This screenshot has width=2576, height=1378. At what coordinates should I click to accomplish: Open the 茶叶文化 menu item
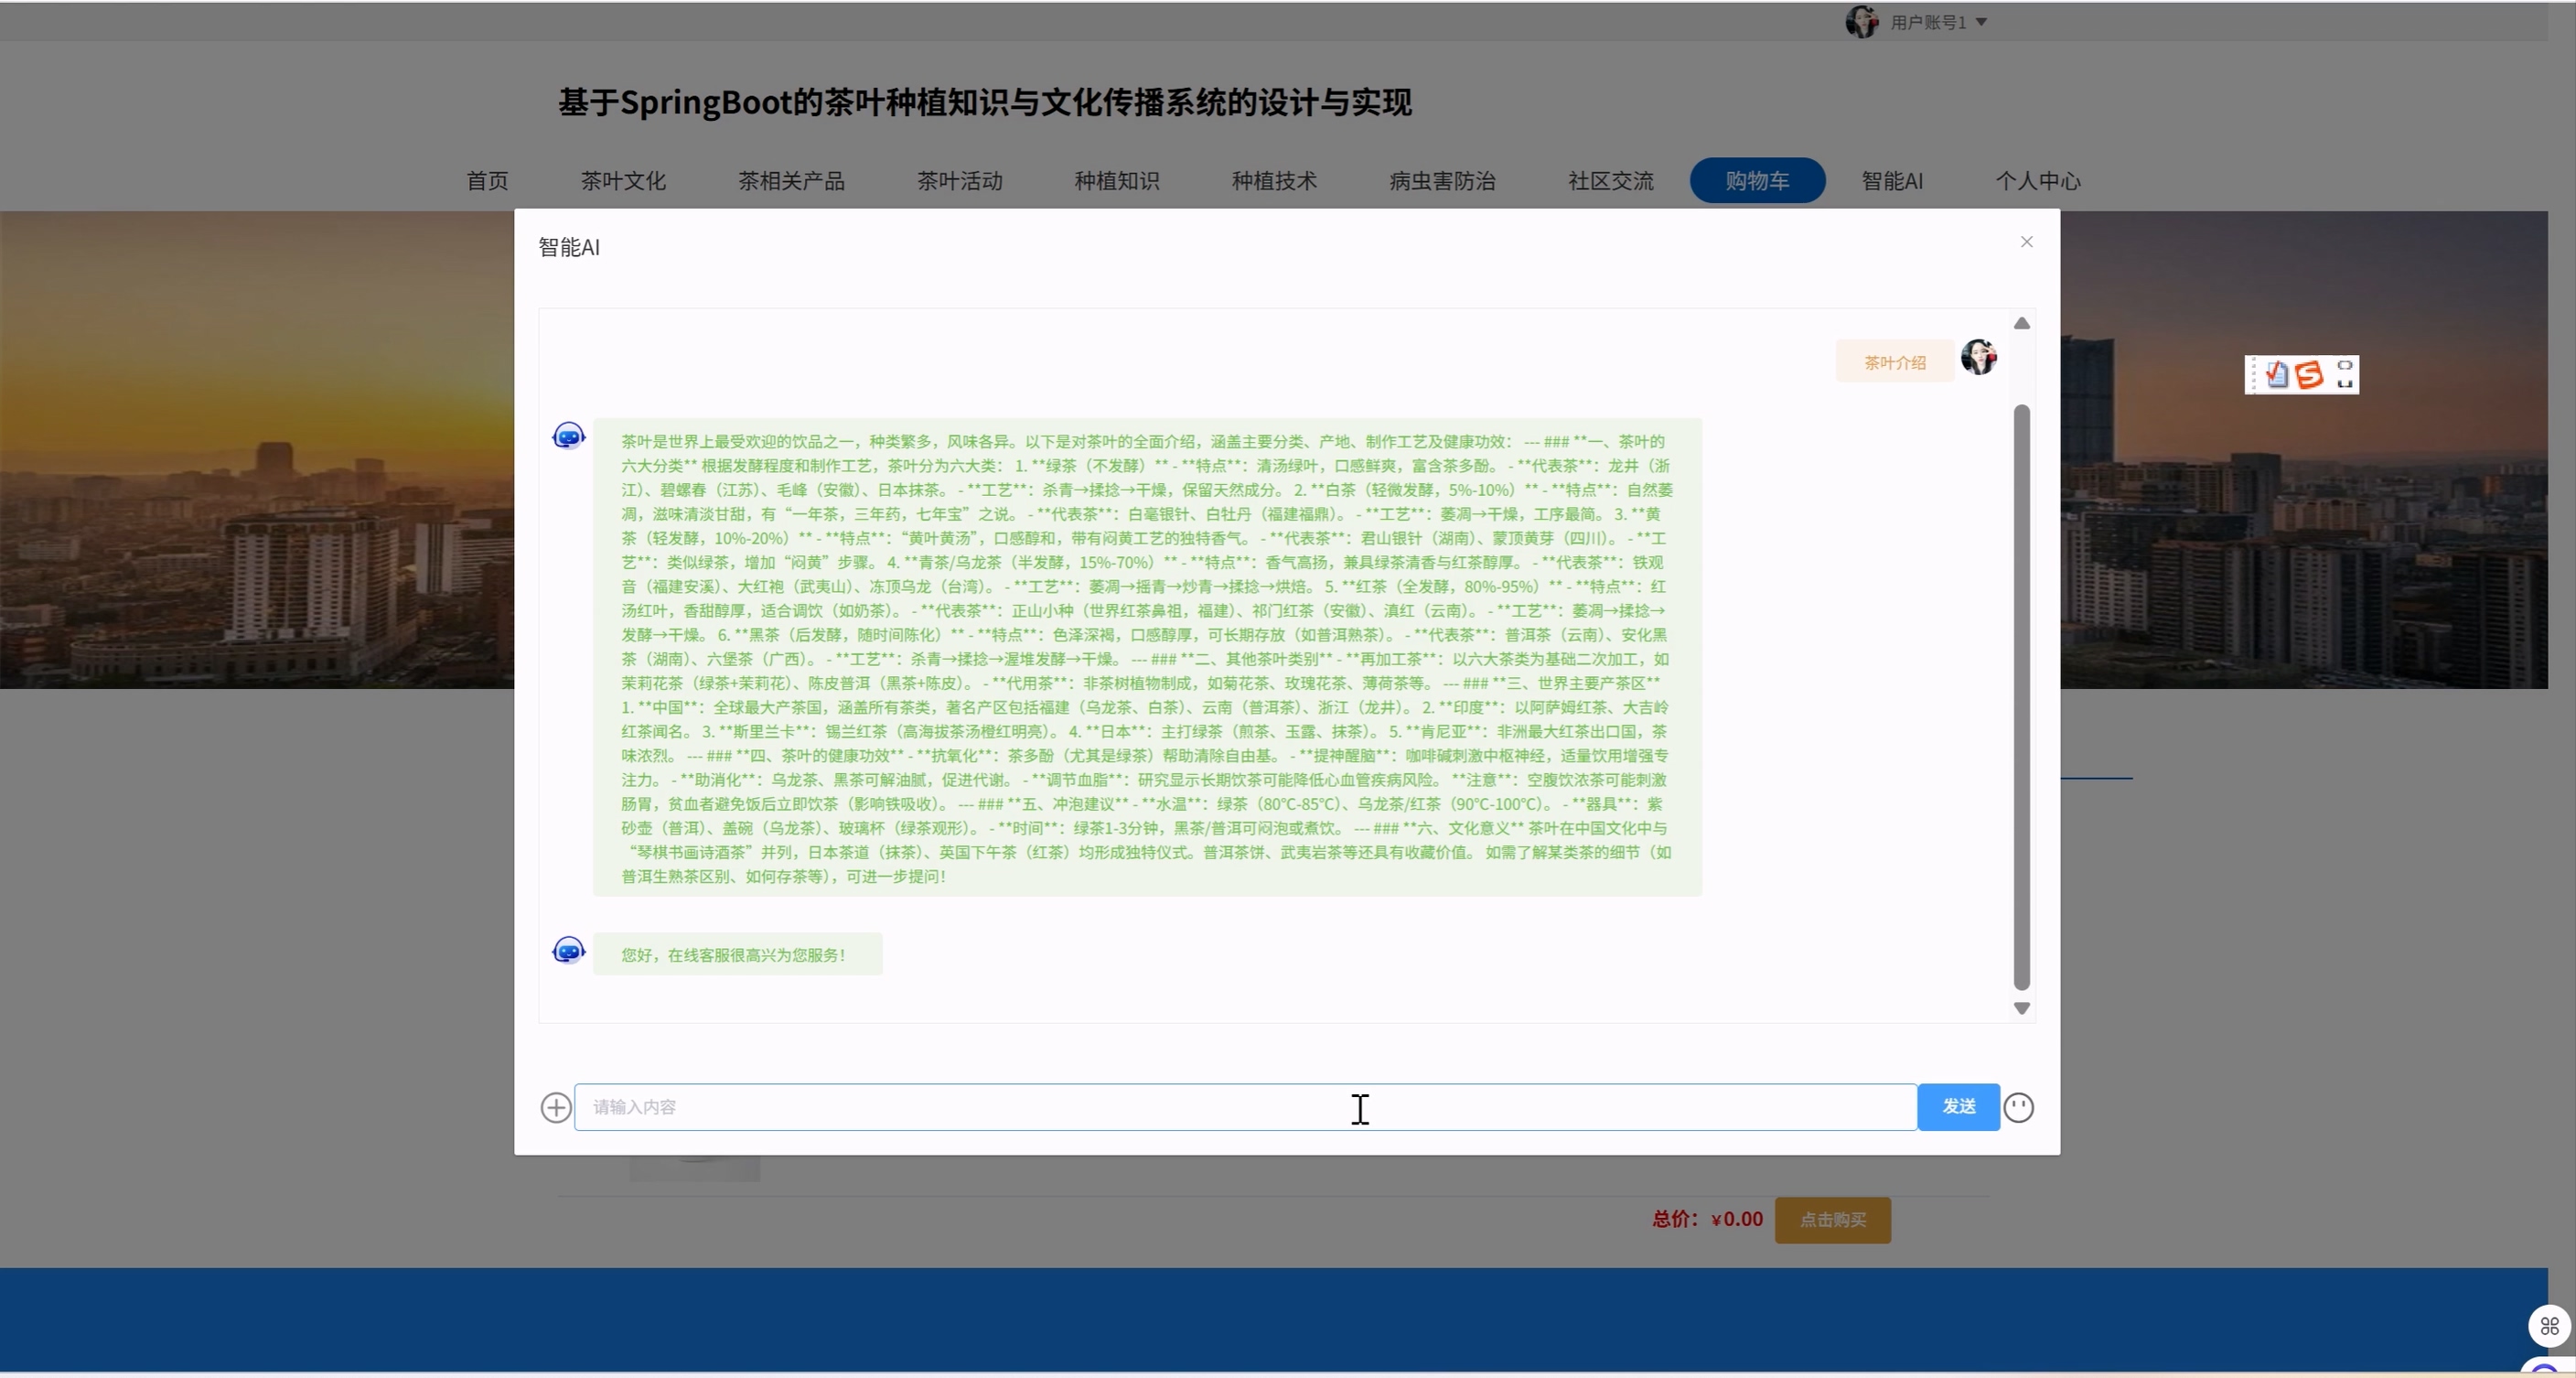click(x=623, y=181)
